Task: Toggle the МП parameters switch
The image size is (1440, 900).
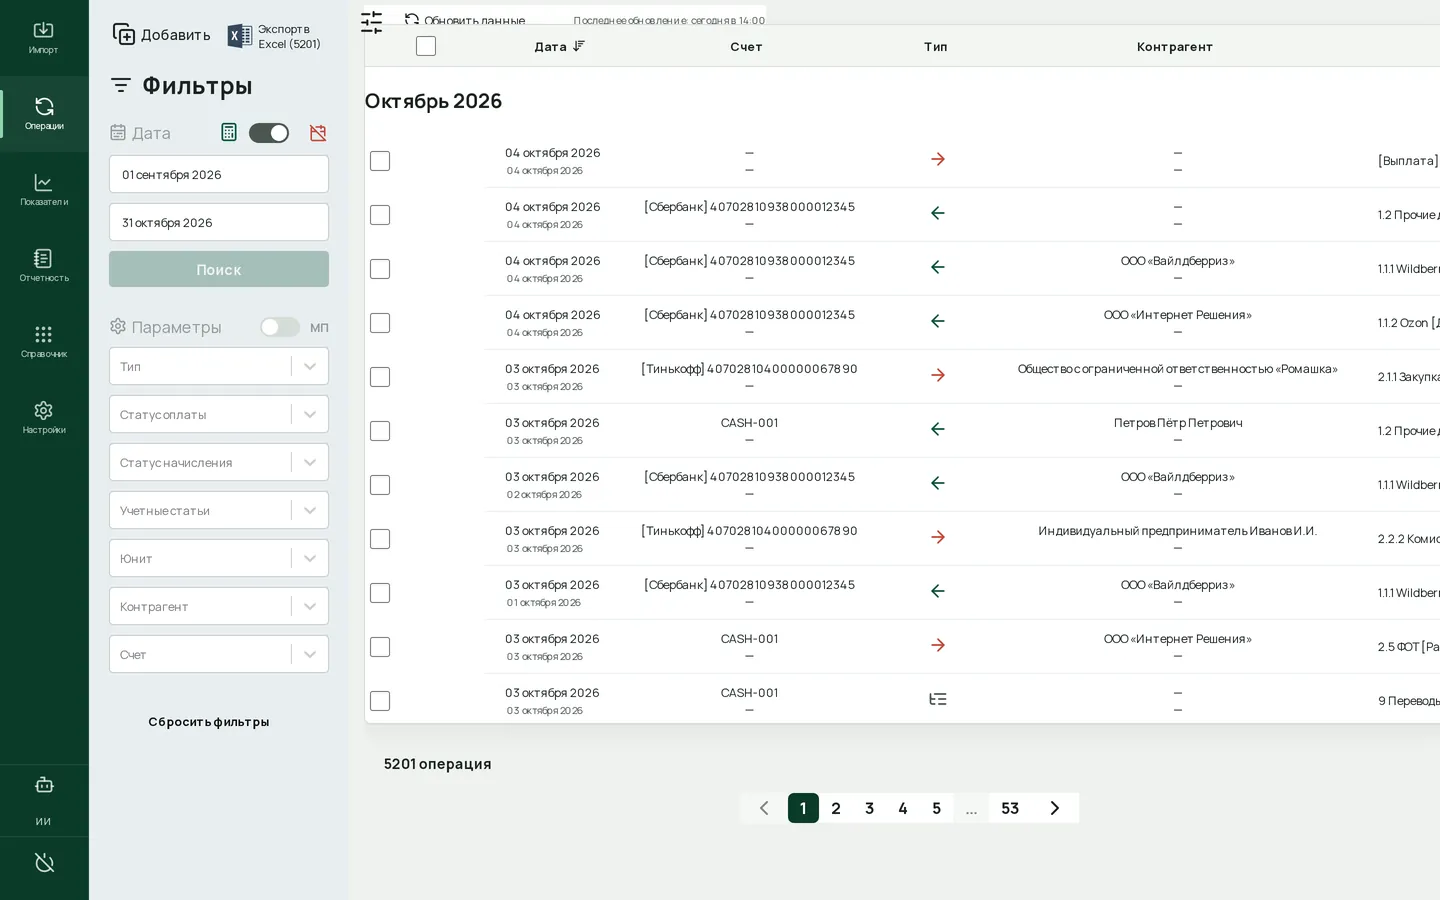Action: (280, 327)
